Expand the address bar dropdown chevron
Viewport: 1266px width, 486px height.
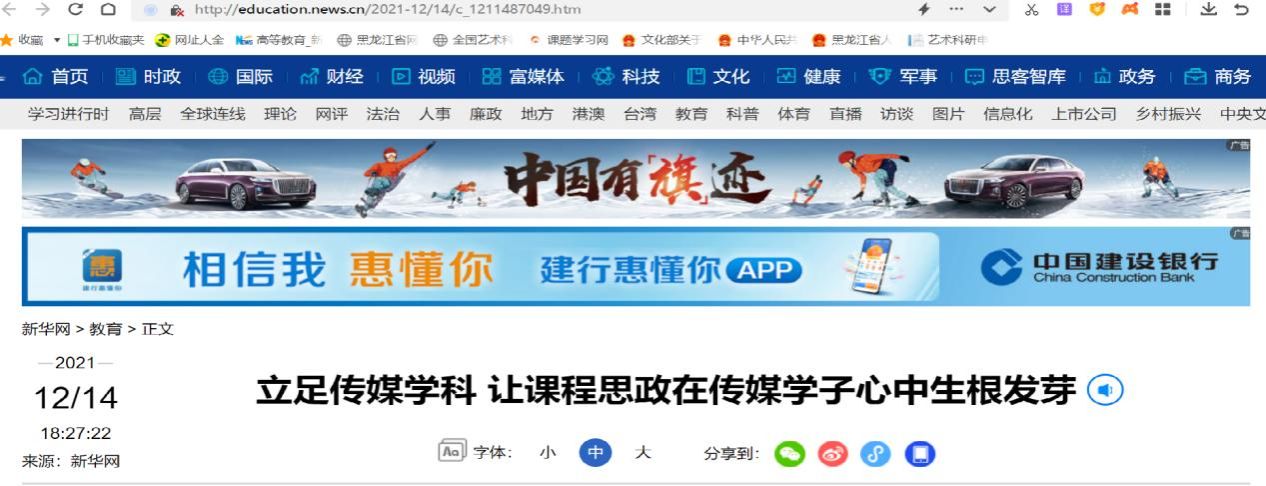click(x=989, y=9)
